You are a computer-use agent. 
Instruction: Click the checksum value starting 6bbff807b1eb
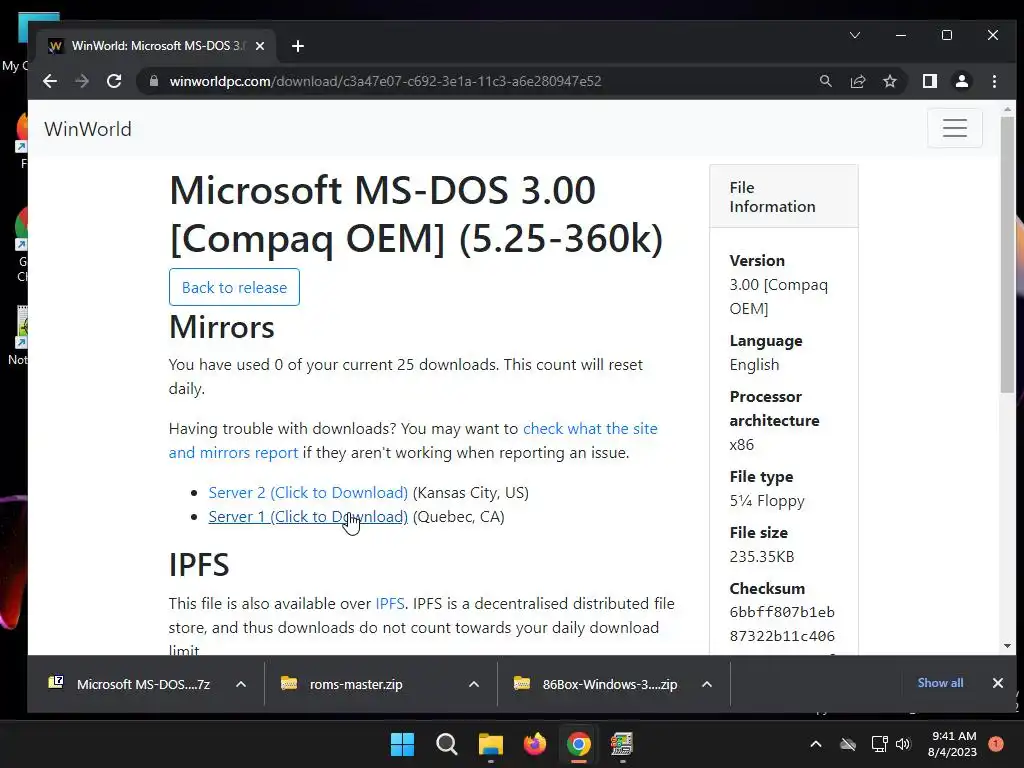coord(782,624)
